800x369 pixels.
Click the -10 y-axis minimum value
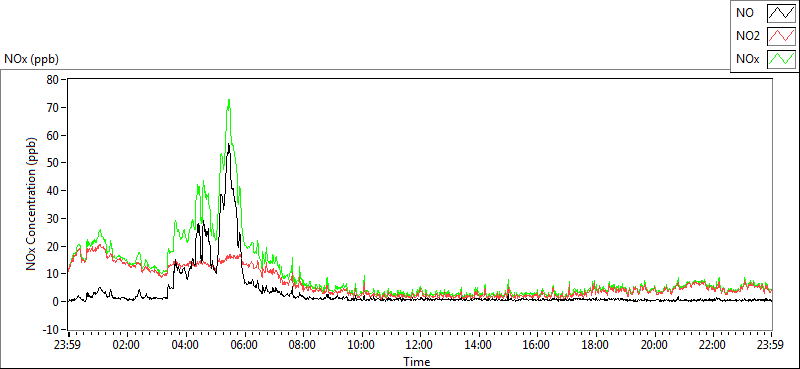coord(51,329)
